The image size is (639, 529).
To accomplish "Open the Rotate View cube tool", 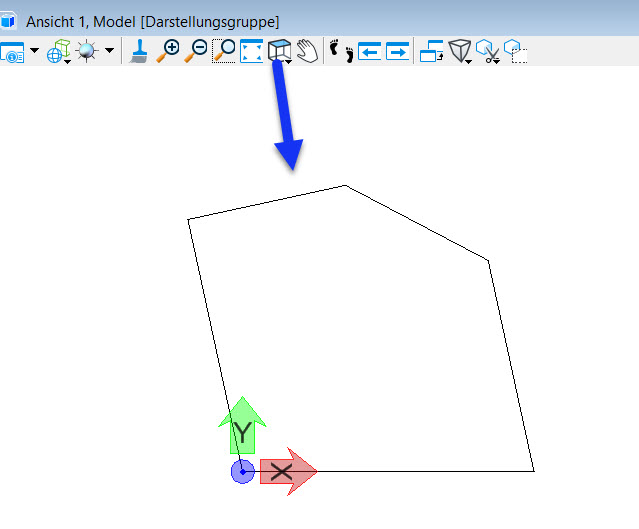I will 280,51.
